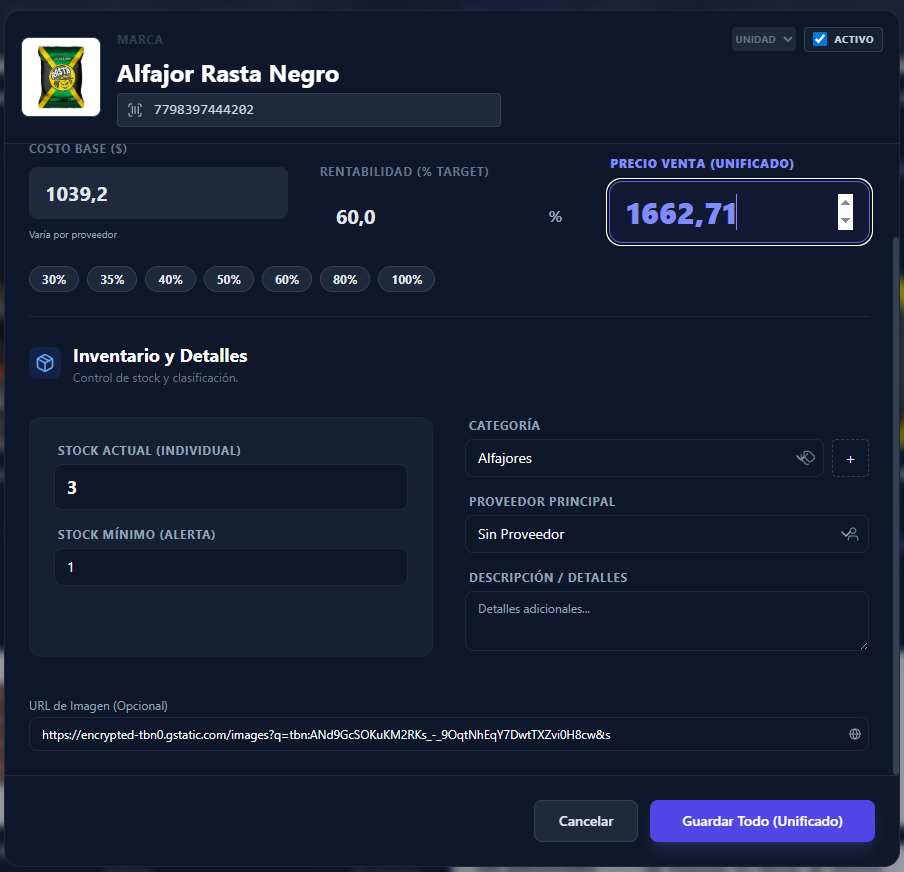This screenshot has height=872, width=904.
Task: Click the supplier person icon in Proveedor Principal
Action: [850, 534]
